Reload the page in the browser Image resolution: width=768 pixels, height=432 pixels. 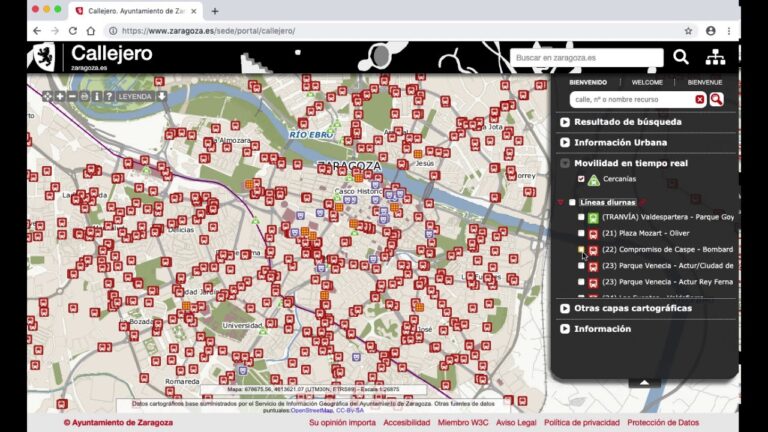(72, 31)
